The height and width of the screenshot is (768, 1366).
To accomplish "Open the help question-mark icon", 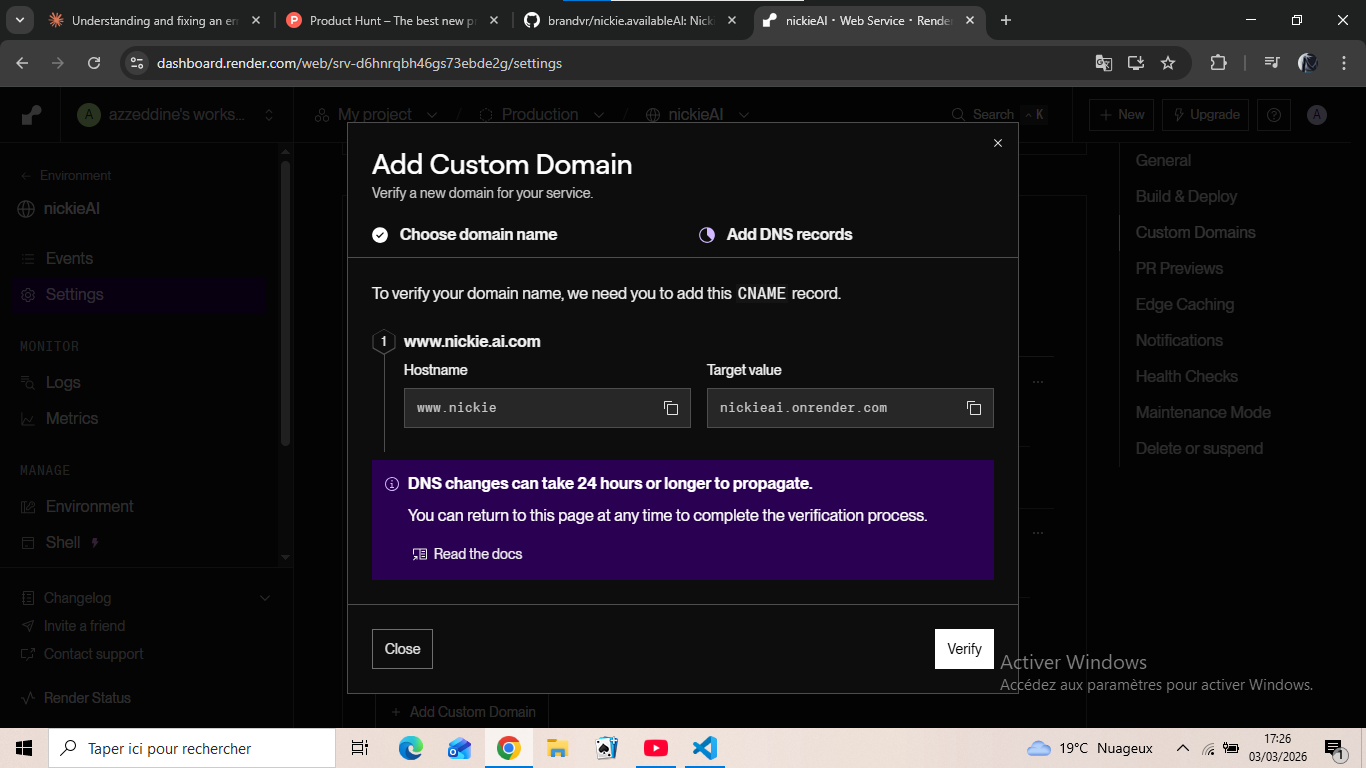I will tap(1273, 114).
